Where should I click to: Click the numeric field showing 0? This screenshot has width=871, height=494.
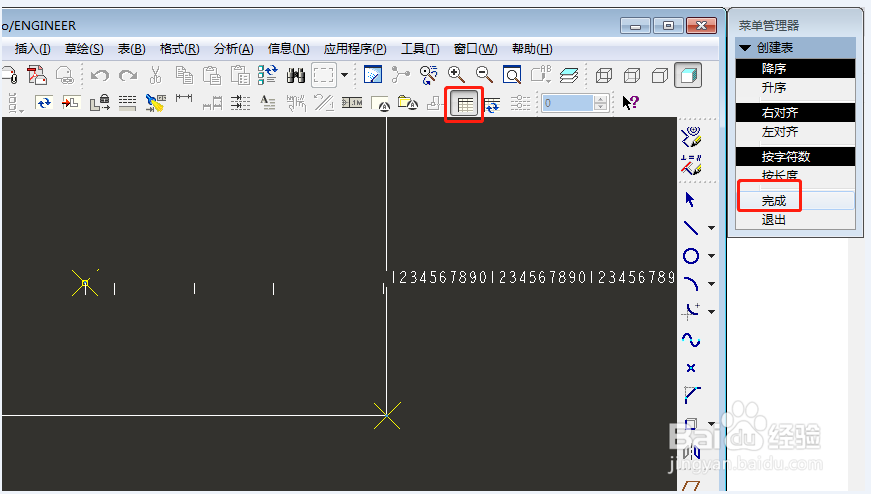[568, 103]
